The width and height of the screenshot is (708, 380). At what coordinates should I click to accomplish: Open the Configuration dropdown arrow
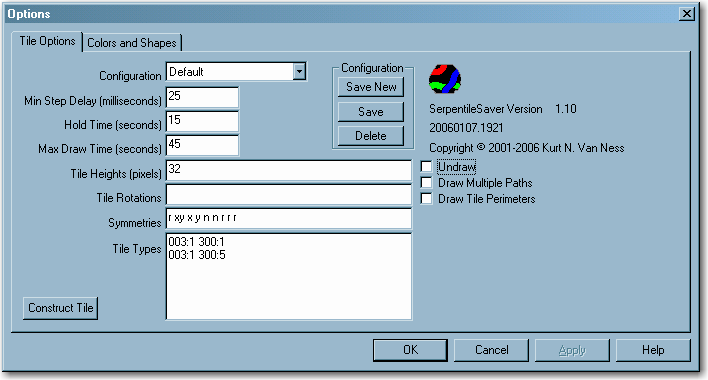pos(299,72)
